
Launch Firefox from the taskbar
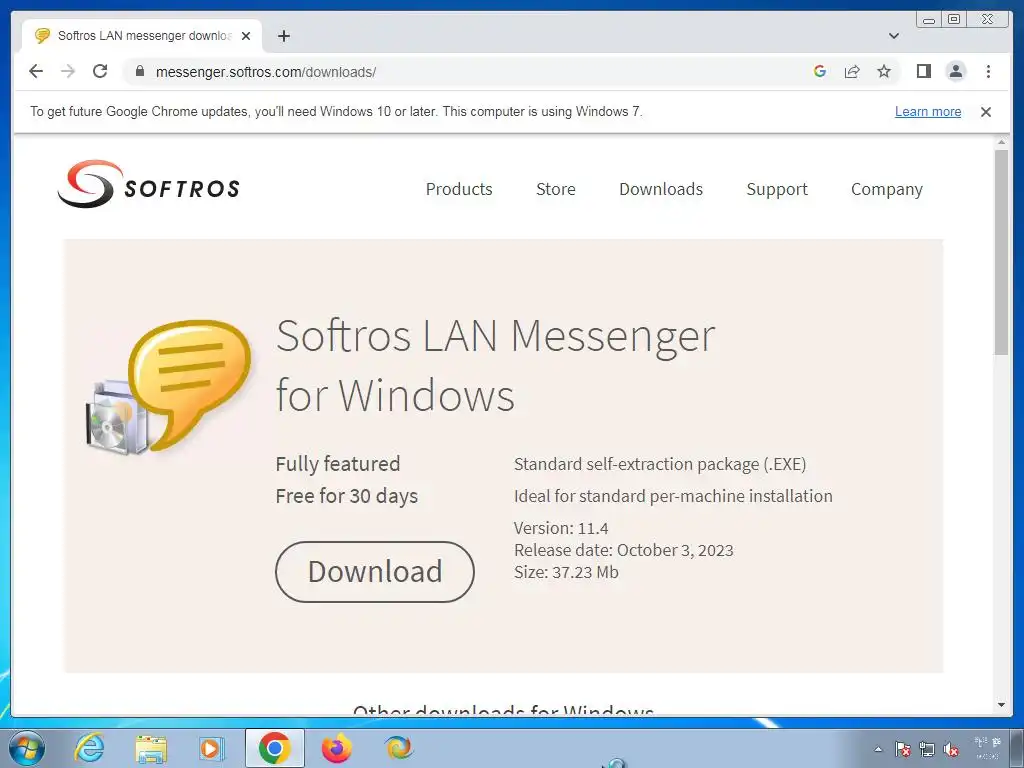(x=337, y=748)
